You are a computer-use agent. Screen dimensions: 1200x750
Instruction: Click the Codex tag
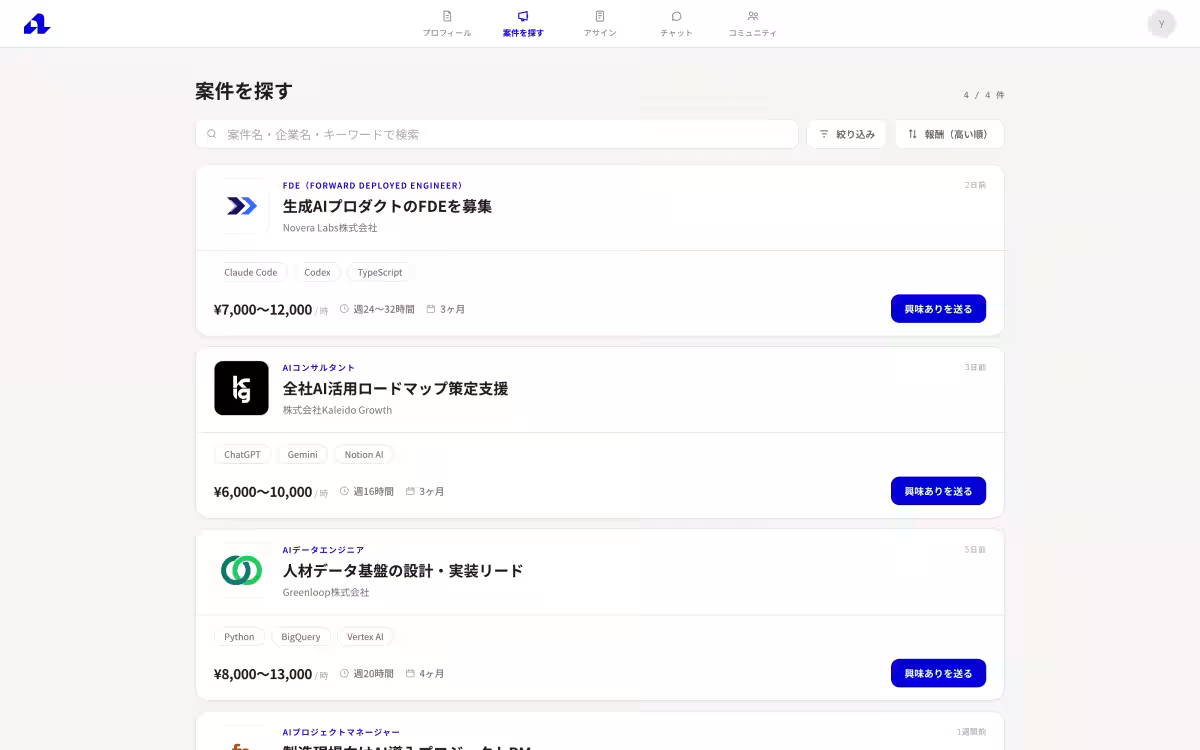click(x=317, y=272)
